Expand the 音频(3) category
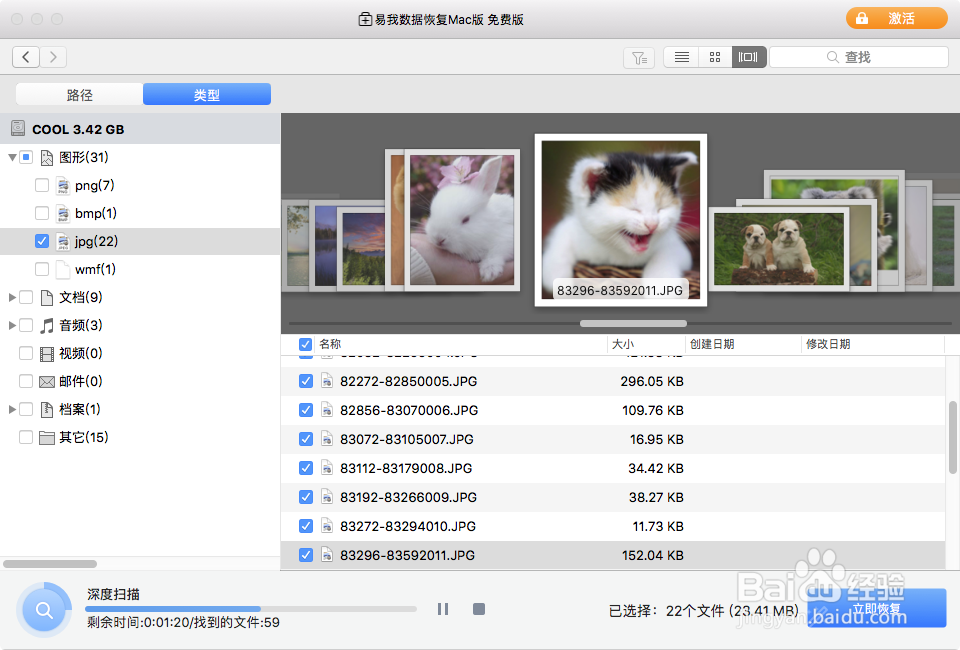The height and width of the screenshot is (650, 960). tap(11, 325)
